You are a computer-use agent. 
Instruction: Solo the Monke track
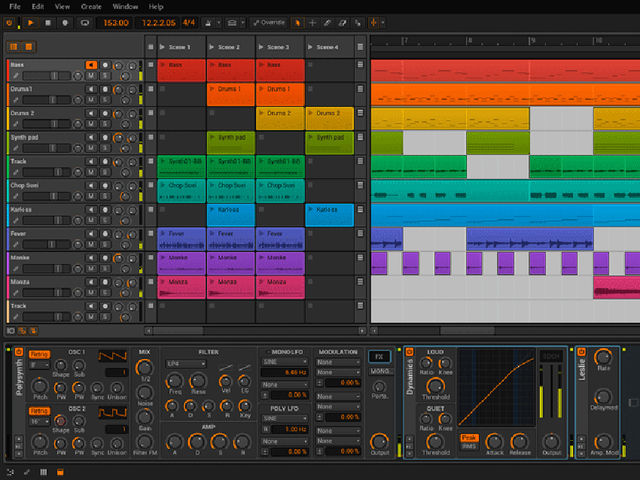click(x=105, y=268)
